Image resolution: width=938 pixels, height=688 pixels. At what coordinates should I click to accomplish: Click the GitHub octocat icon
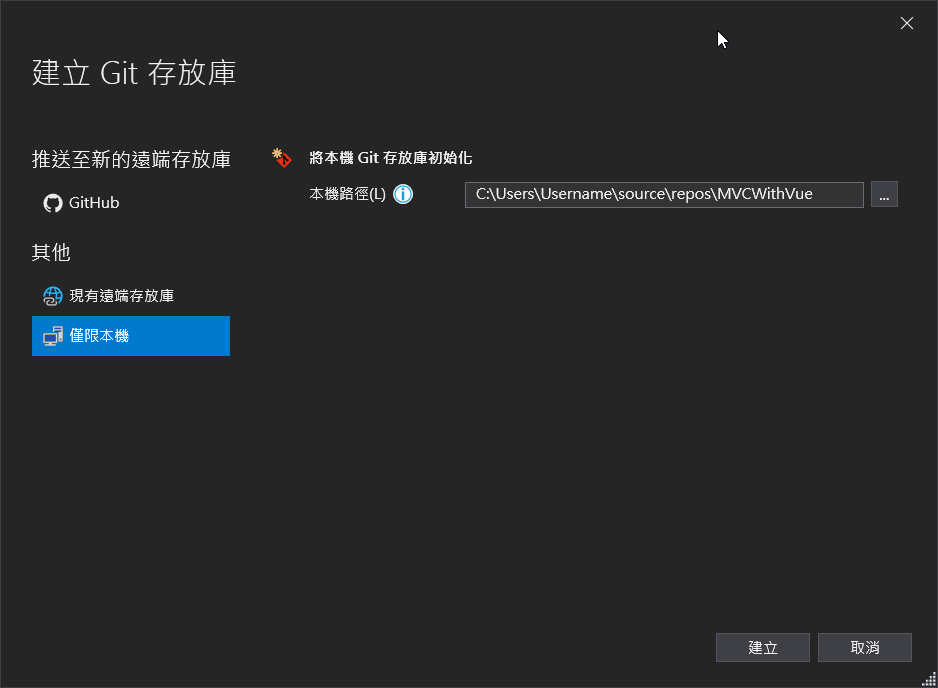(x=53, y=203)
